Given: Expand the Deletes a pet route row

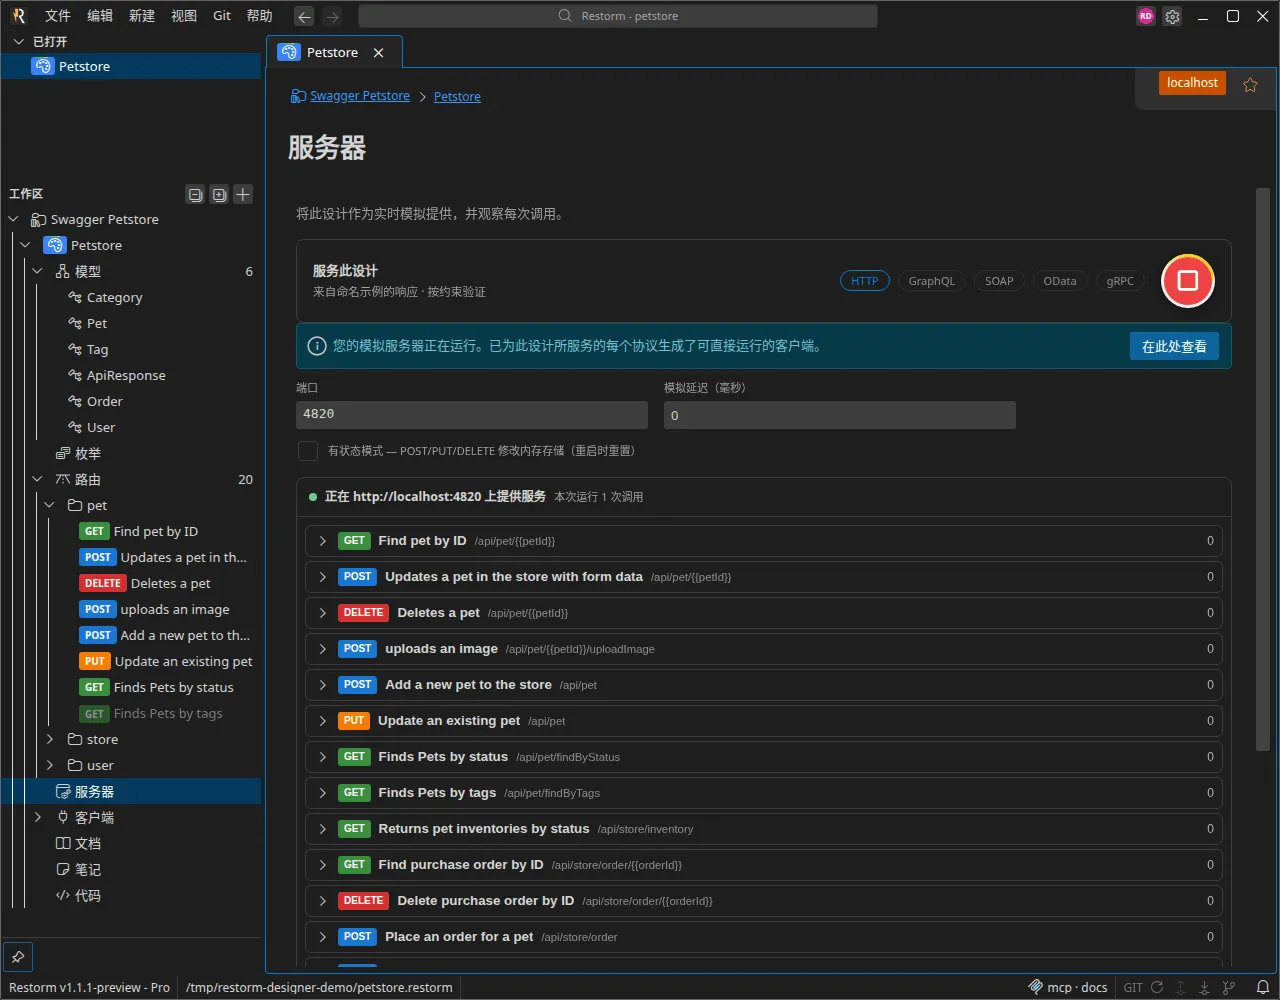Looking at the screenshot, I should [x=323, y=612].
